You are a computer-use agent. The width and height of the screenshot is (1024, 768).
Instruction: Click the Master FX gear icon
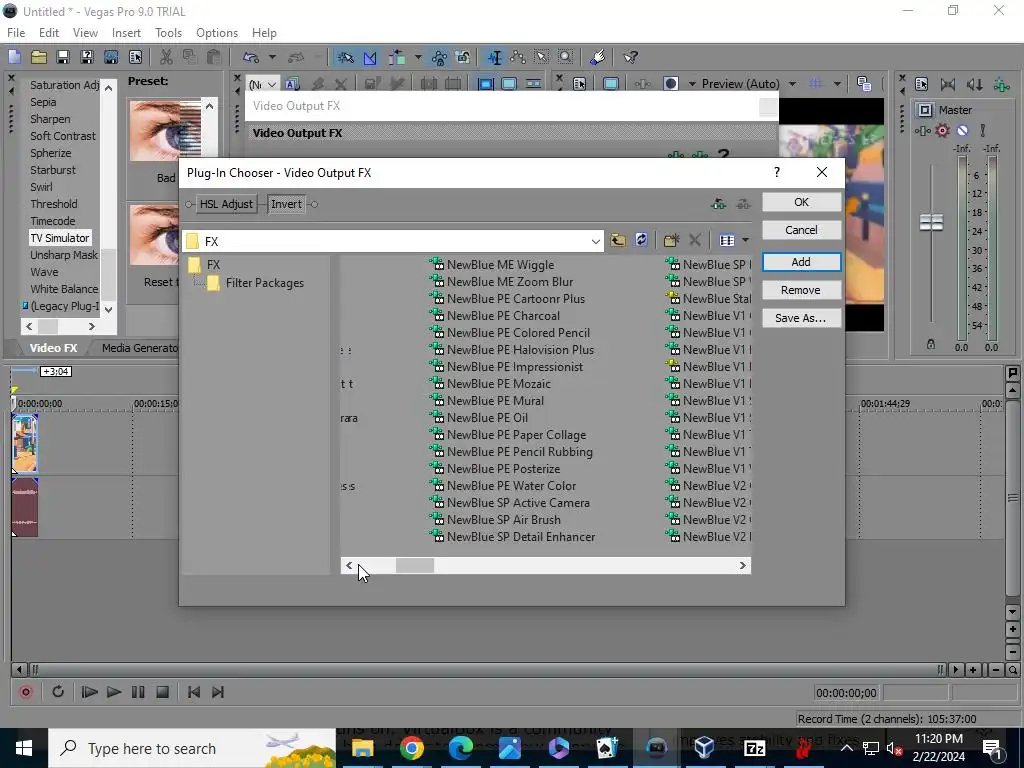[942, 131]
